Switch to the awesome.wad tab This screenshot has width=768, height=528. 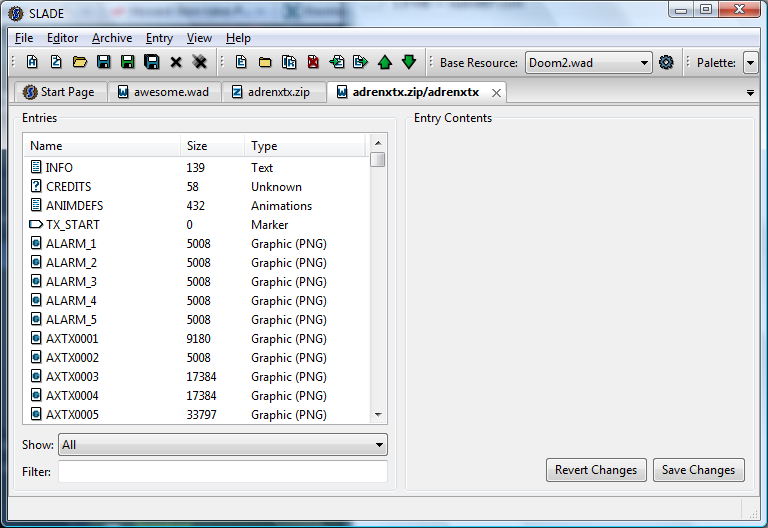tap(164, 92)
